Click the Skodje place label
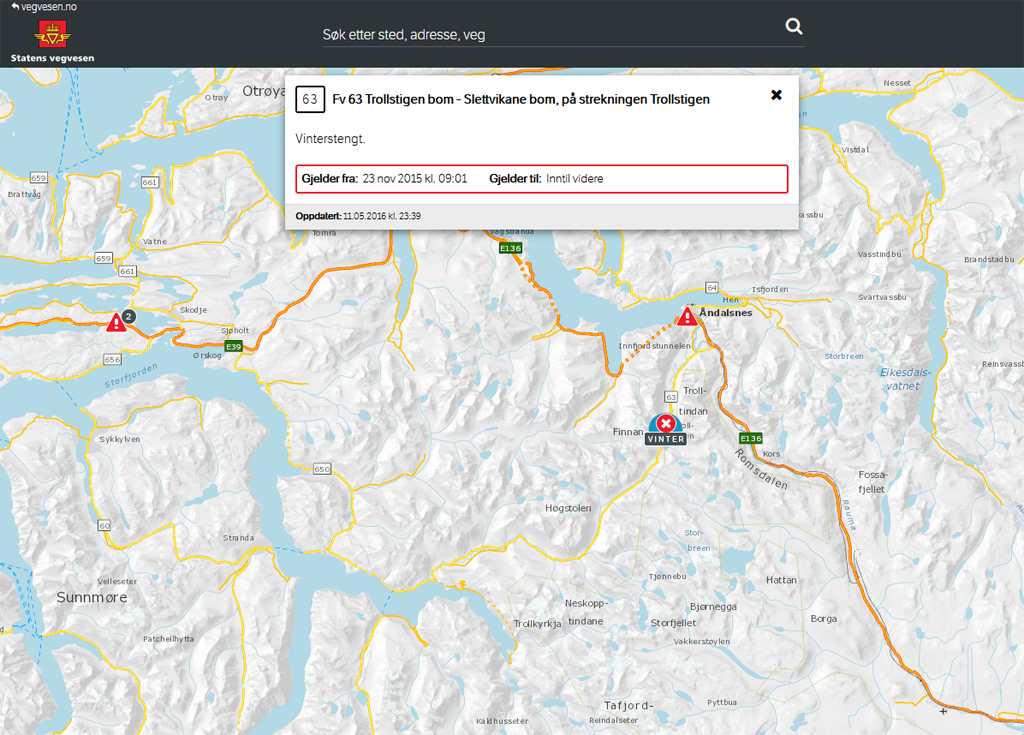The height and width of the screenshot is (735, 1024). (193, 310)
